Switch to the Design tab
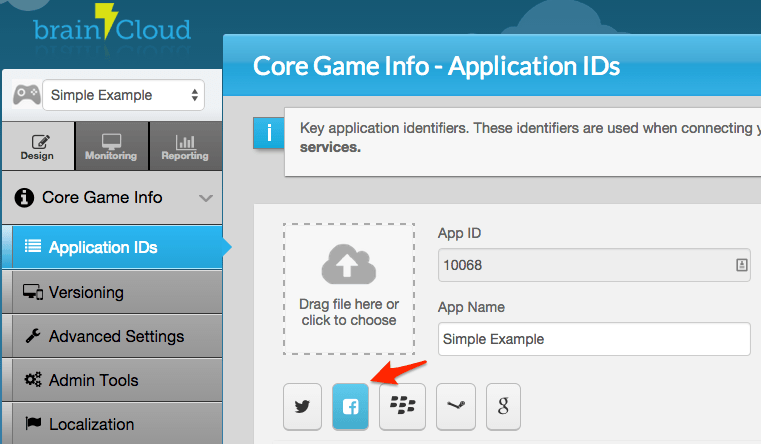The image size is (761, 444). click(x=38, y=147)
